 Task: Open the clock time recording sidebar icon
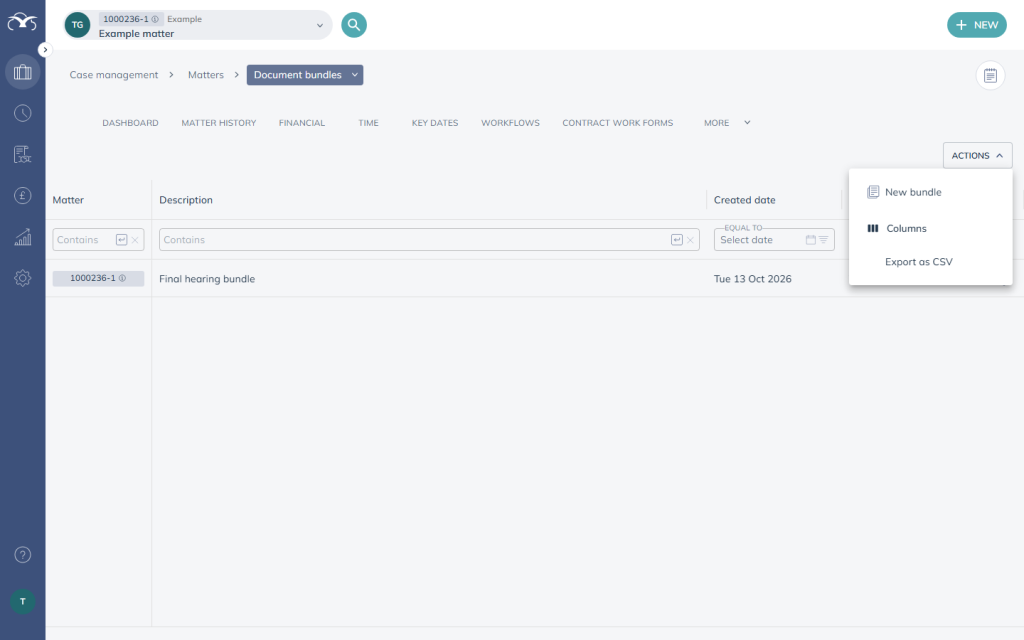pos(23,113)
